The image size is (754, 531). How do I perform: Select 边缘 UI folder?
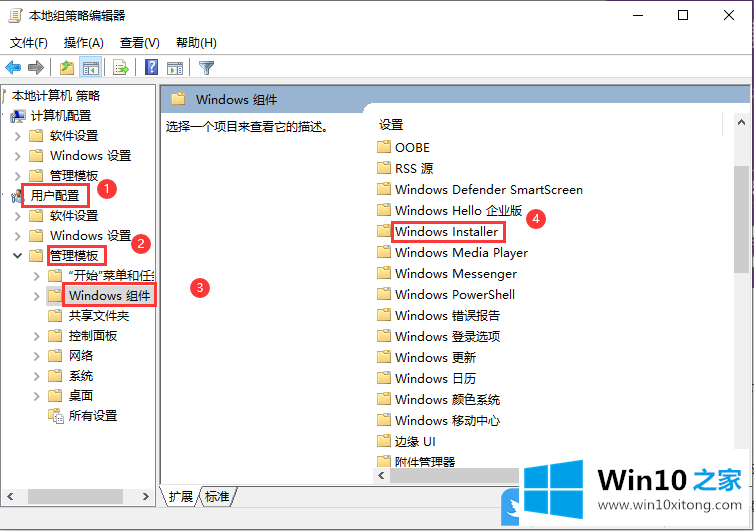[415, 441]
